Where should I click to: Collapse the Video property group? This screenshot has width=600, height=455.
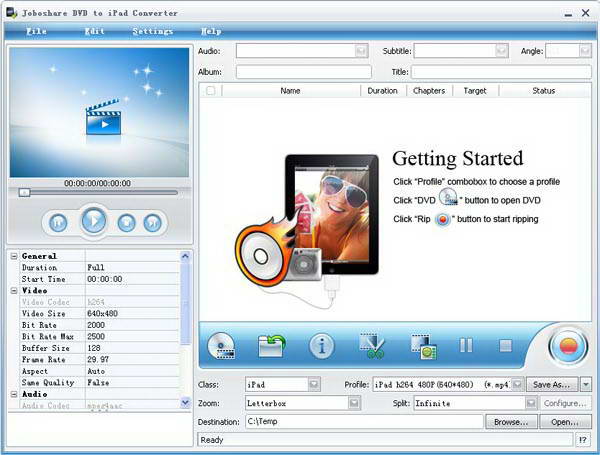pyautogui.click(x=14, y=290)
